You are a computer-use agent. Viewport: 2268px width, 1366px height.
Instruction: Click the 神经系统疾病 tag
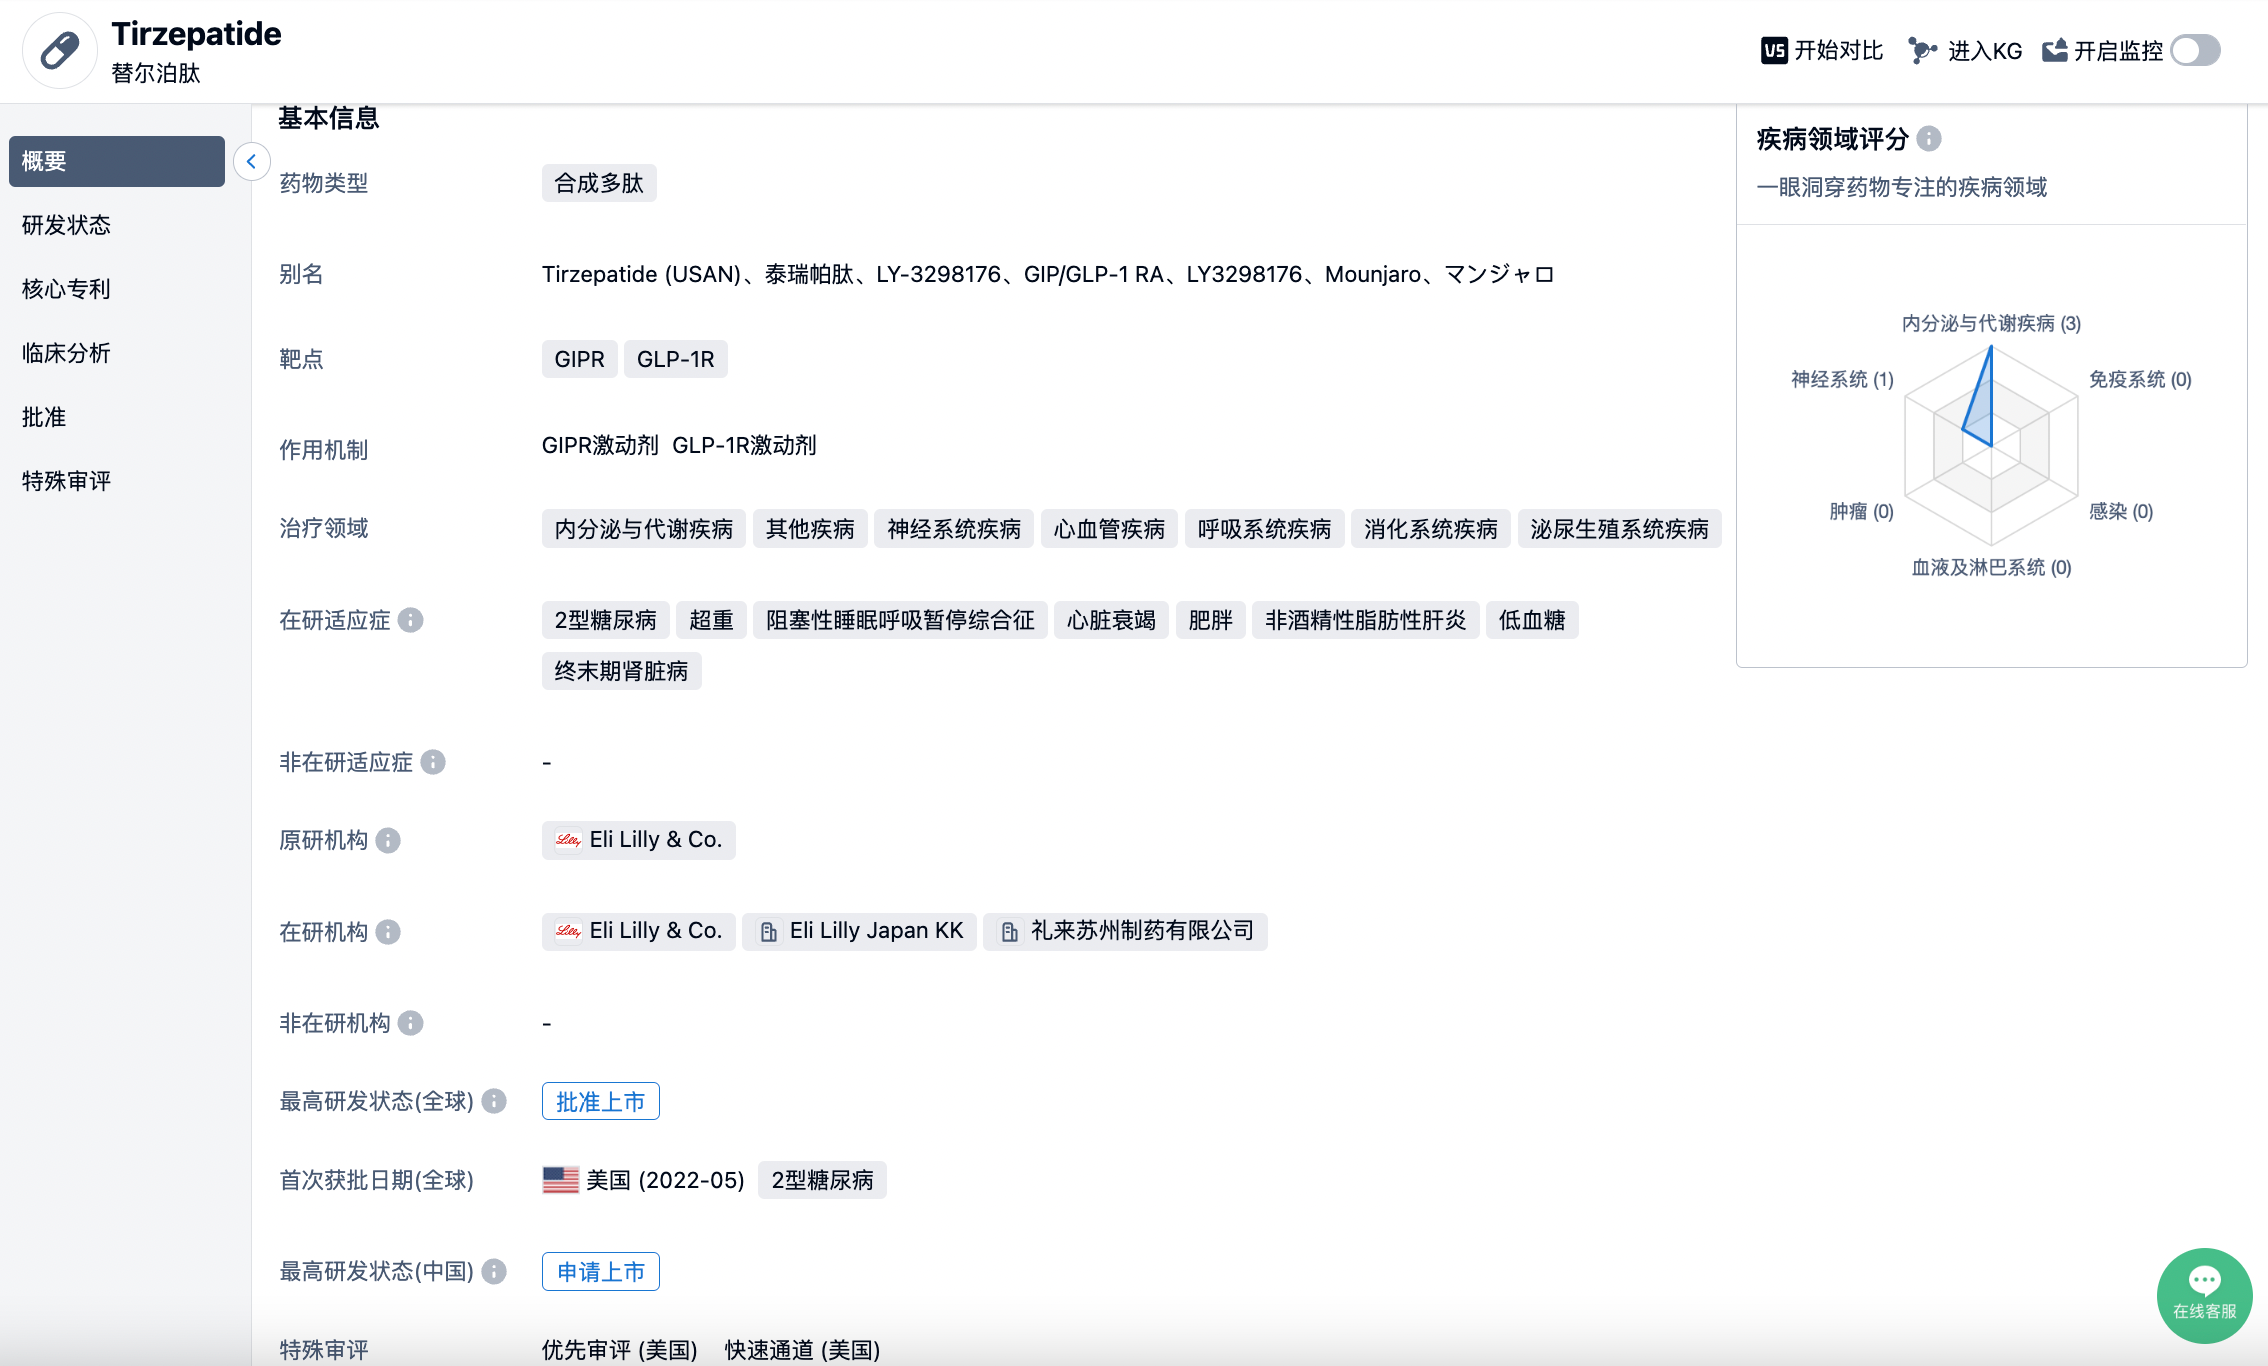coord(954,529)
